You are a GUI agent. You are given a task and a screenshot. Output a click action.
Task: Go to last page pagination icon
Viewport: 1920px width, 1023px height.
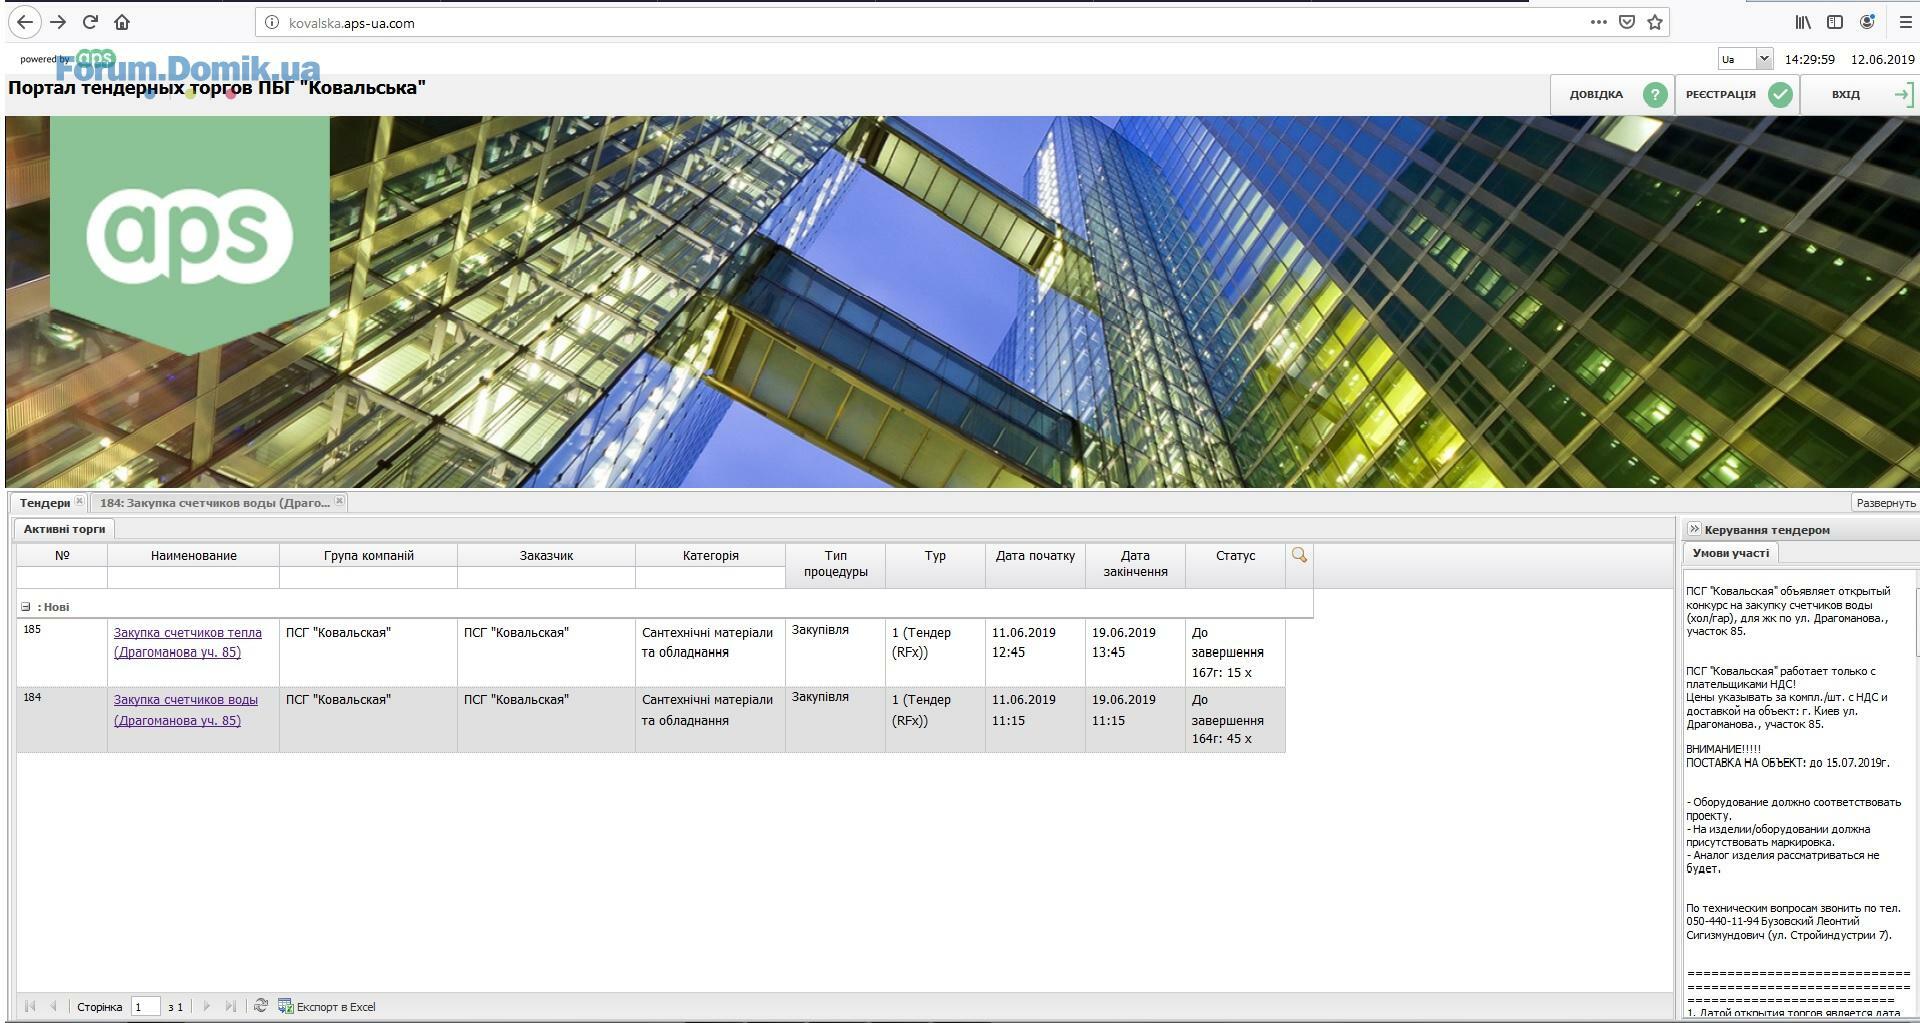pyautogui.click(x=231, y=1007)
